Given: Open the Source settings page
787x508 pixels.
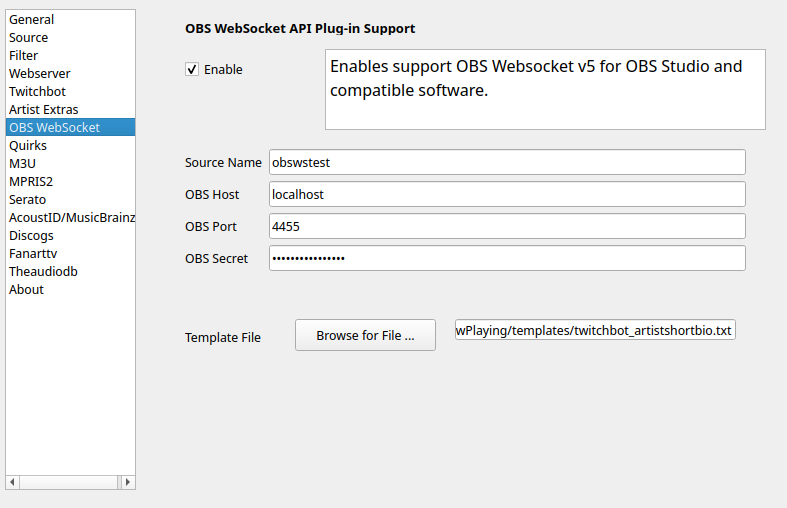Looking at the screenshot, I should point(29,38).
